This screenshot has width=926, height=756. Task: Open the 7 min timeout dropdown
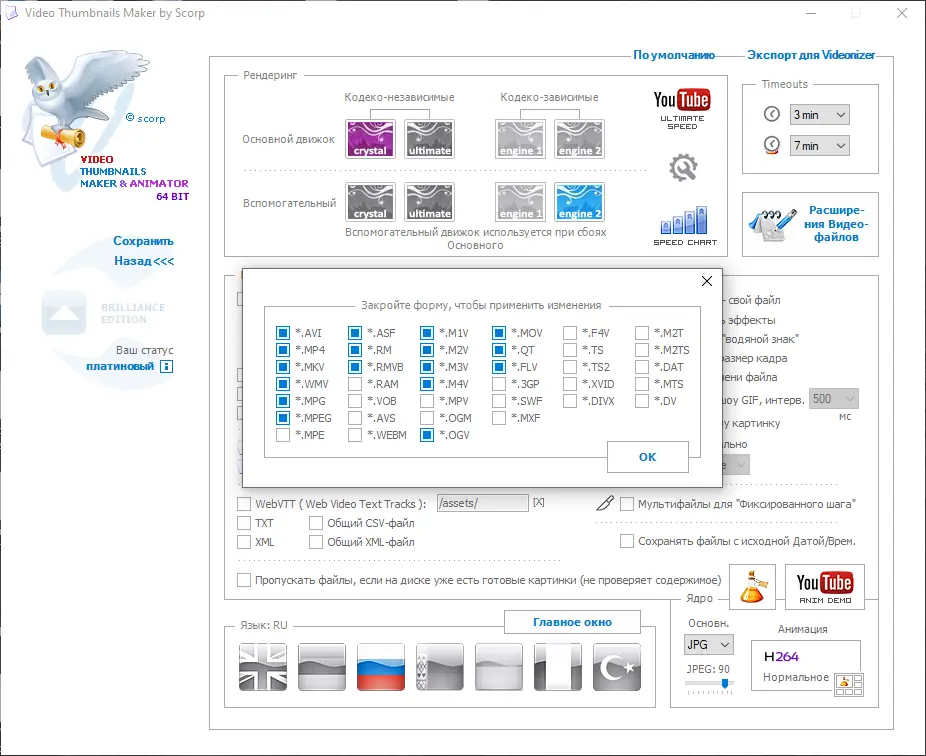(x=819, y=146)
